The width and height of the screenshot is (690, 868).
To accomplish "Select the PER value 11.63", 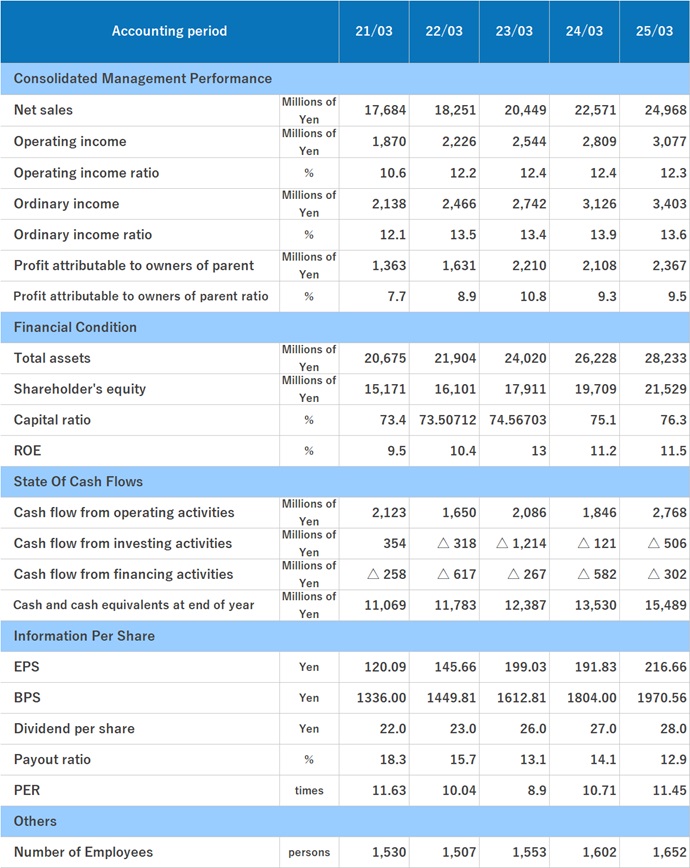I will tap(388, 790).
